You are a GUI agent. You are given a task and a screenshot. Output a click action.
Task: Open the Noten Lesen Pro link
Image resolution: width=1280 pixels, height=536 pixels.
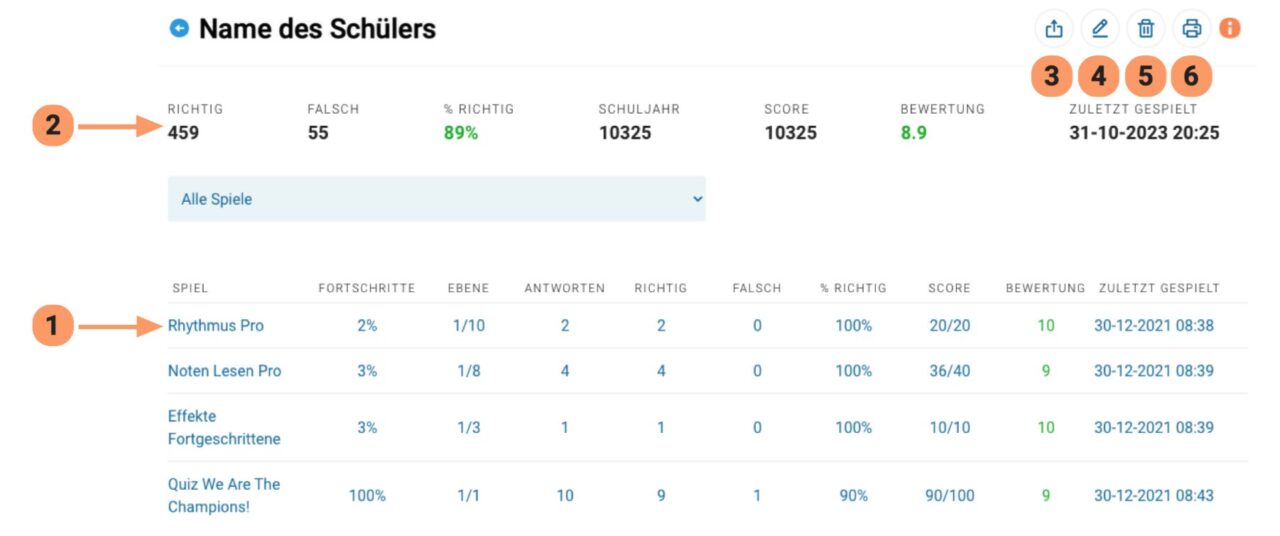[225, 371]
